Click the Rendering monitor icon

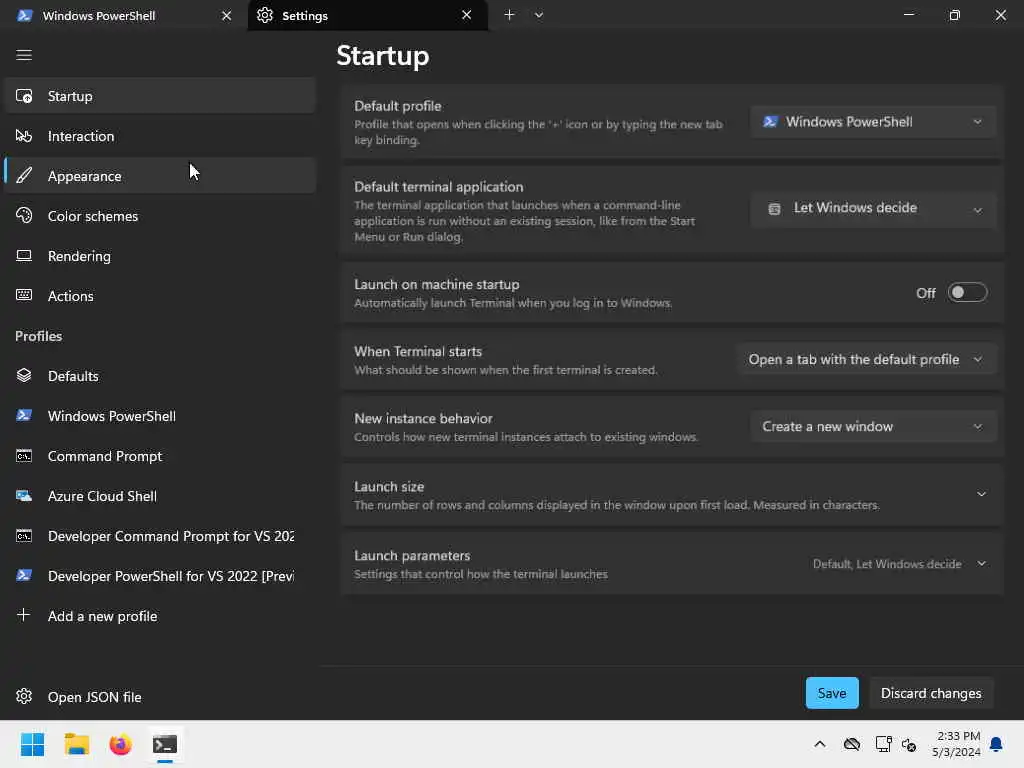click(24, 255)
